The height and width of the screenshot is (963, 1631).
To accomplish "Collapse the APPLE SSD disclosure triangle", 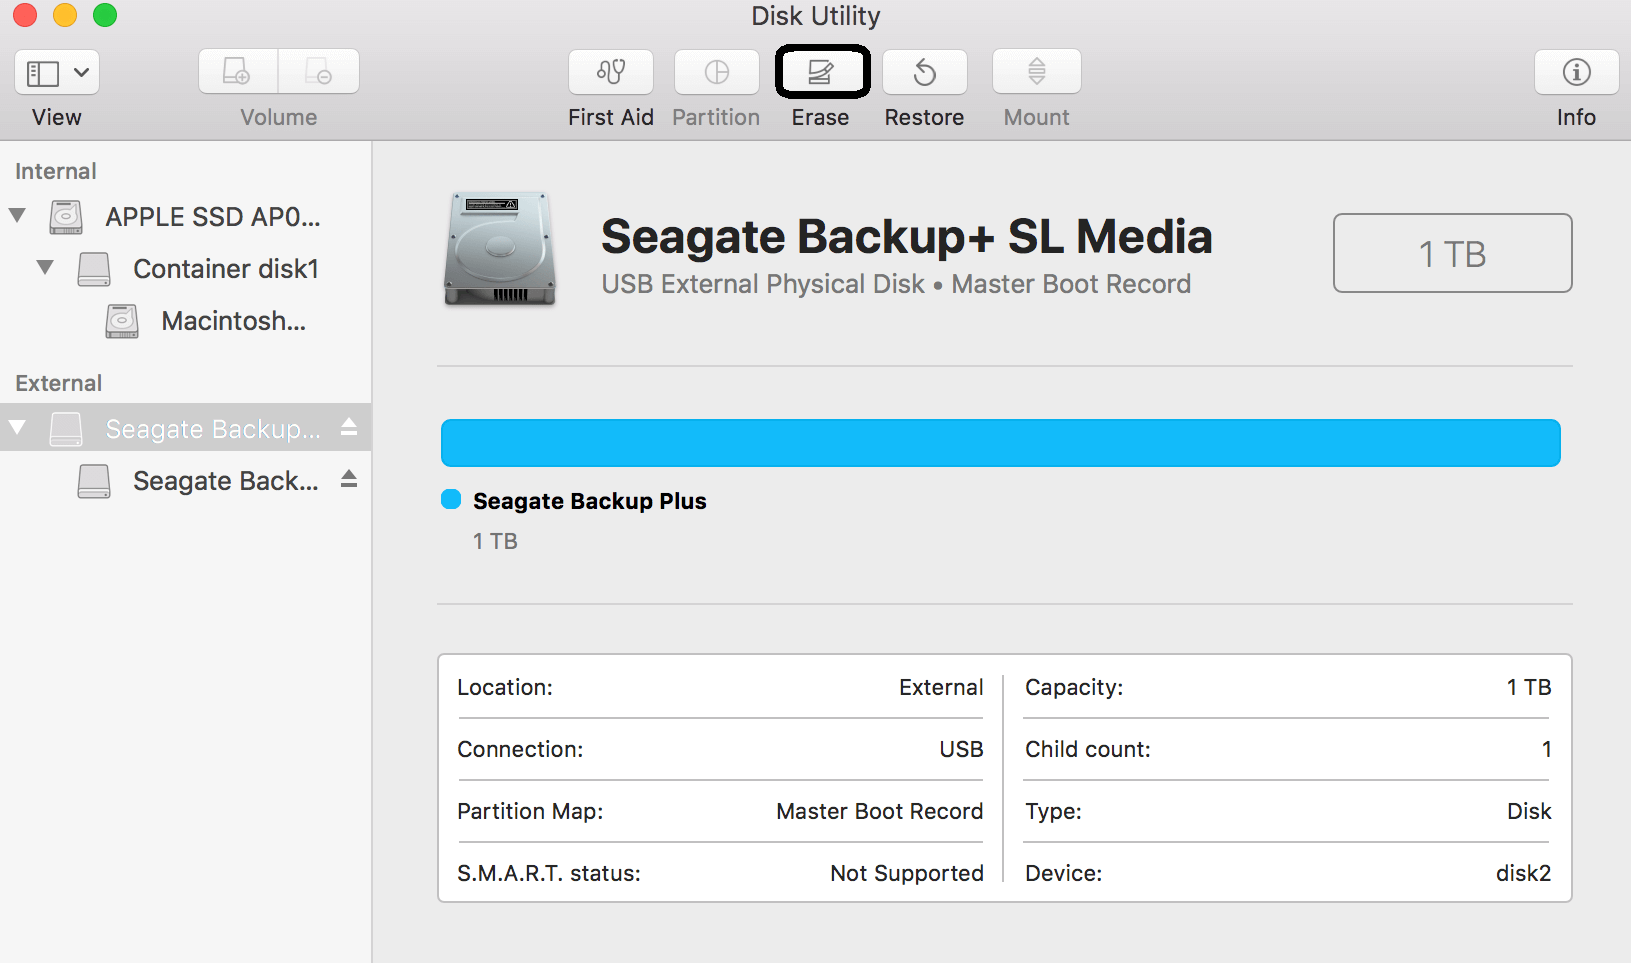I will (x=17, y=216).
